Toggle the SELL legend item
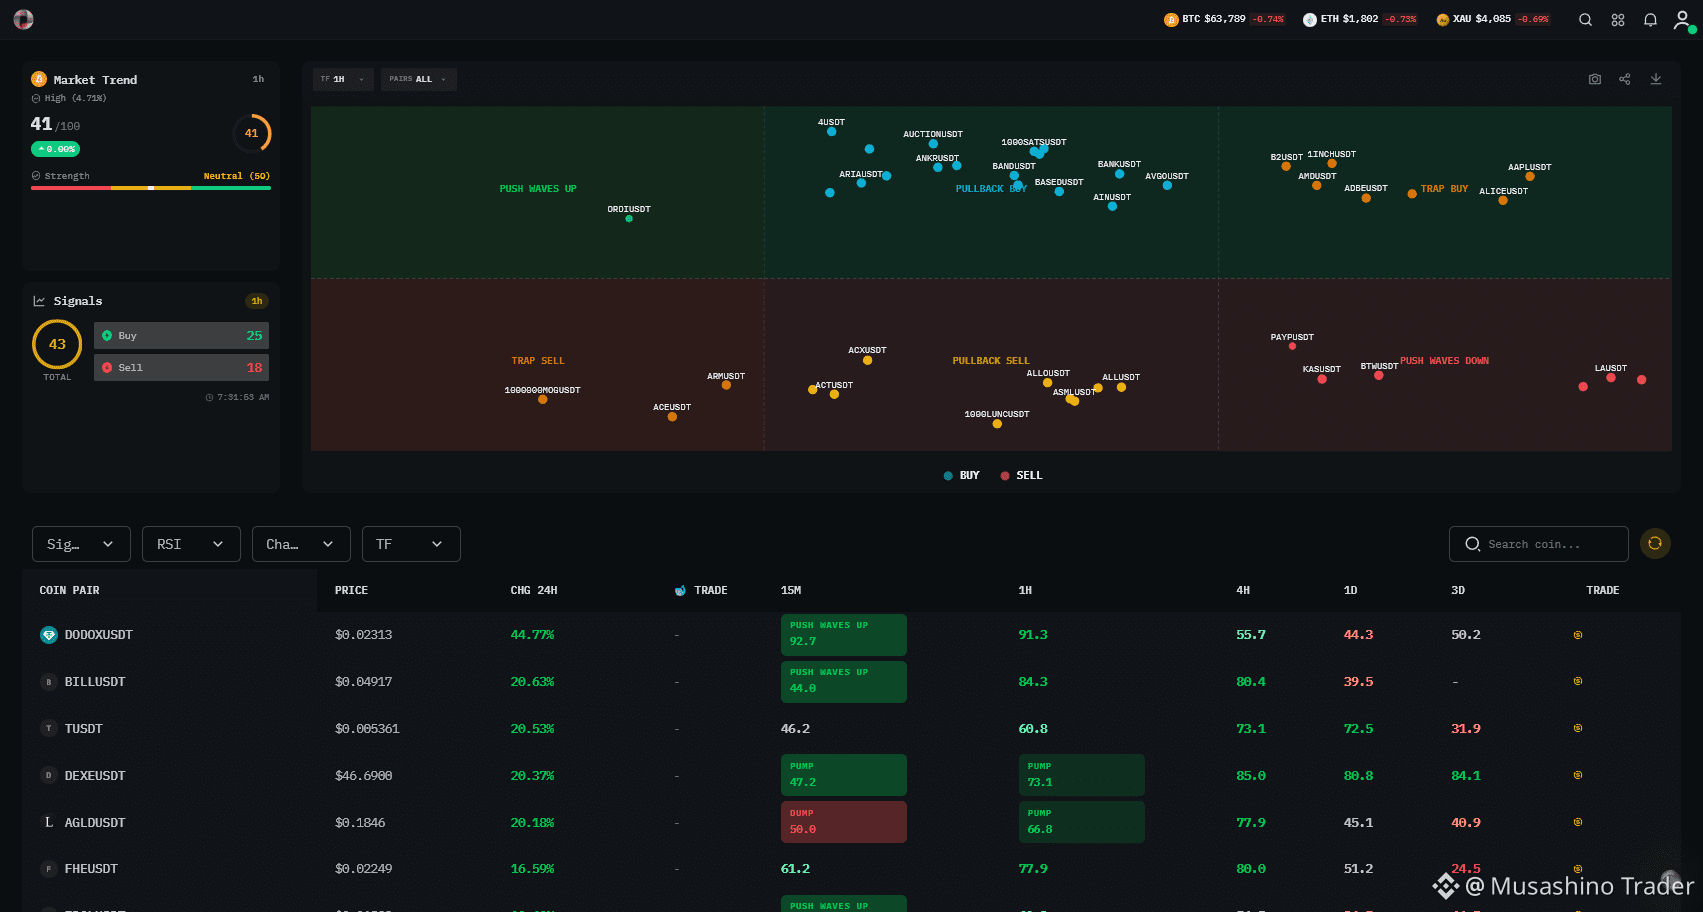This screenshot has width=1703, height=912. pos(1021,476)
